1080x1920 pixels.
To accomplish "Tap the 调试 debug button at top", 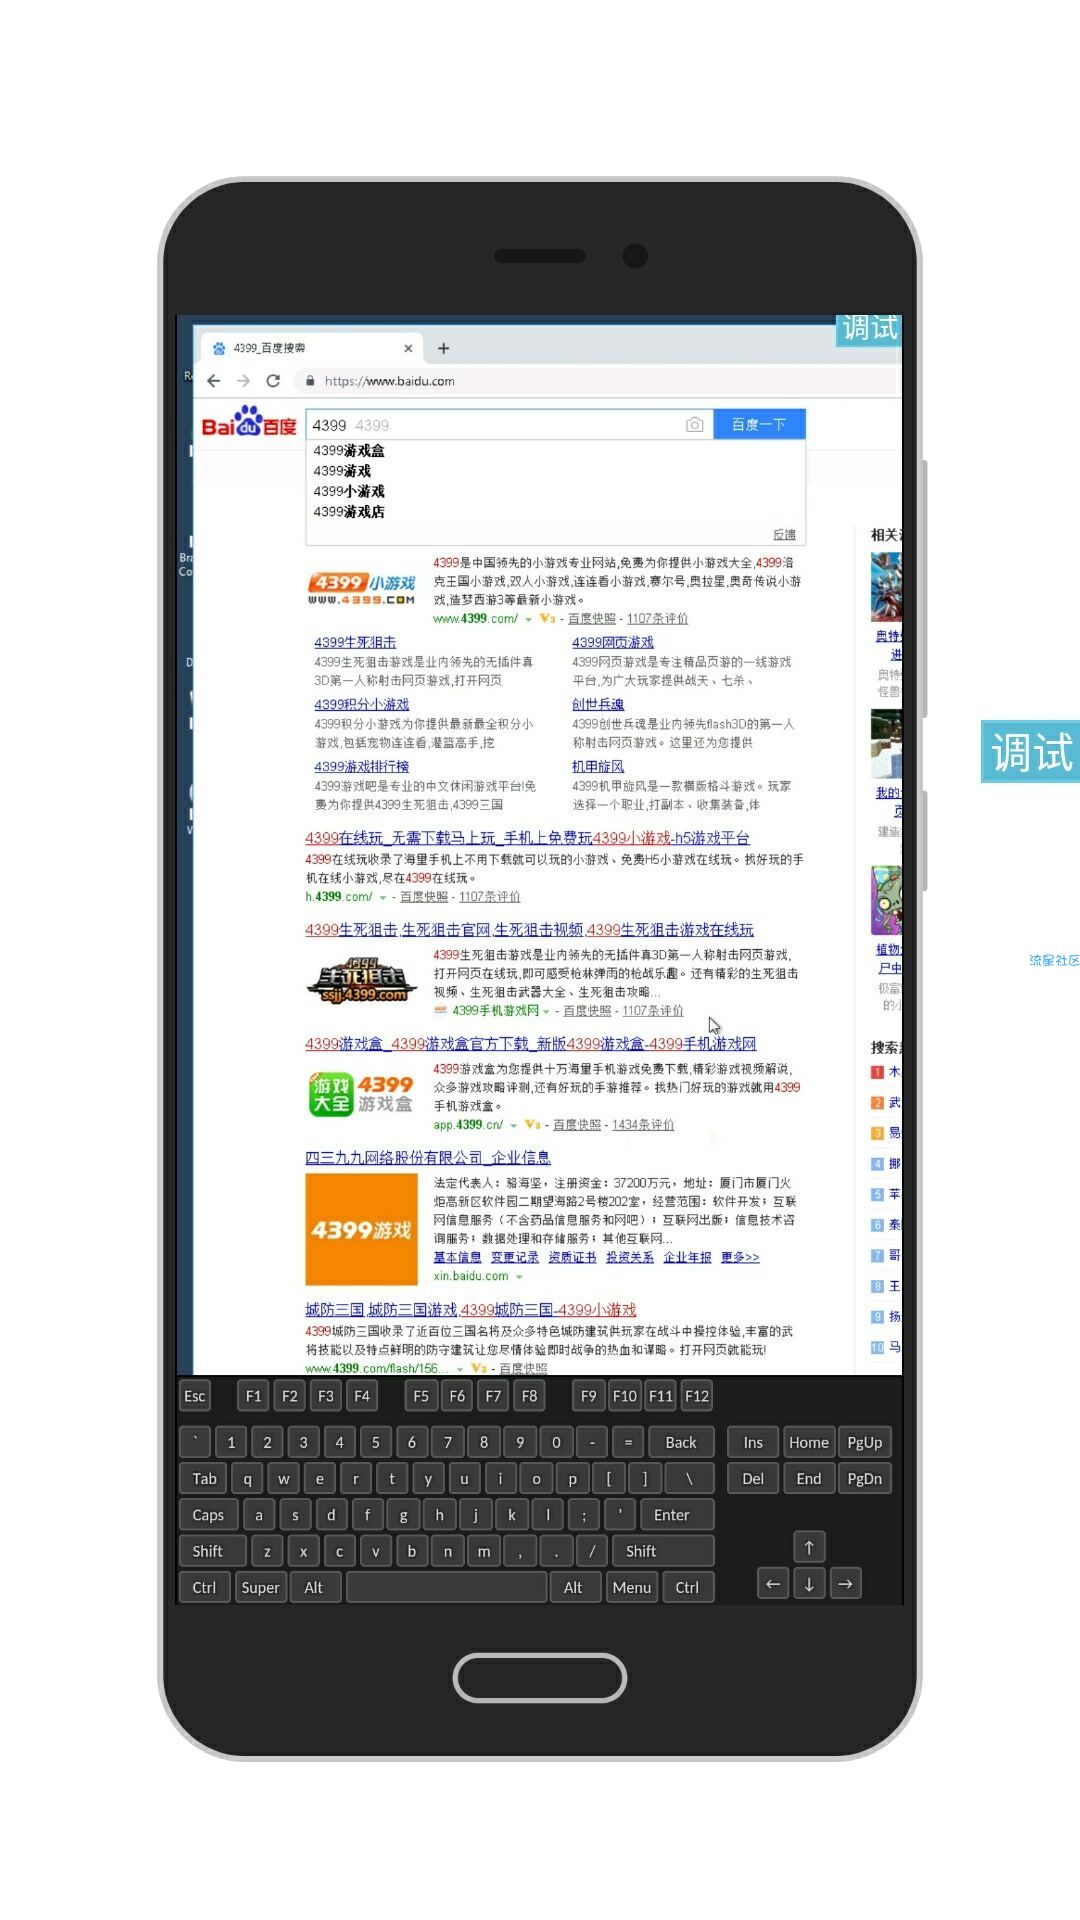I will 869,329.
